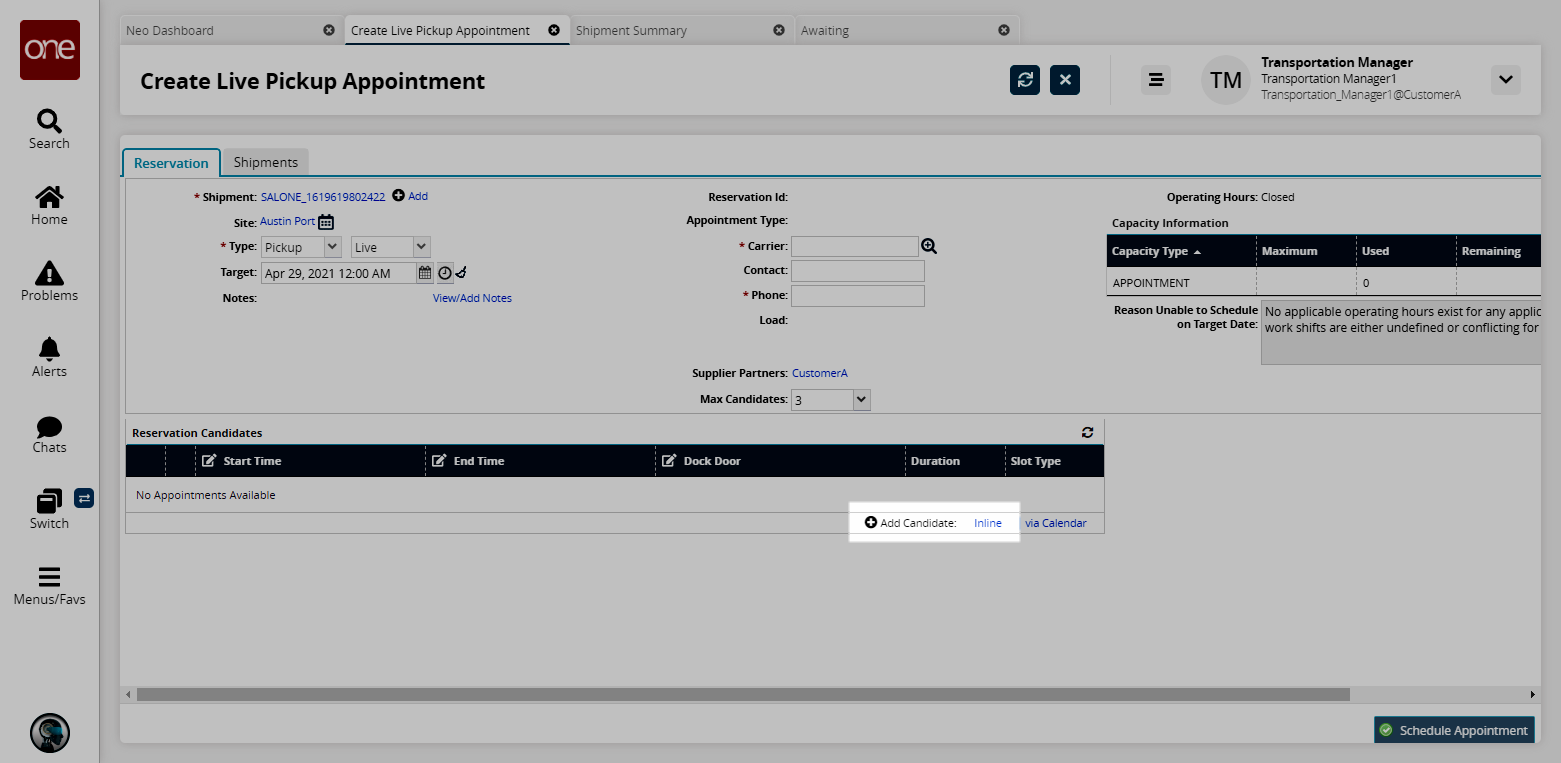Refresh the Reservation Candidates table
This screenshot has width=1561, height=763.
point(1087,433)
